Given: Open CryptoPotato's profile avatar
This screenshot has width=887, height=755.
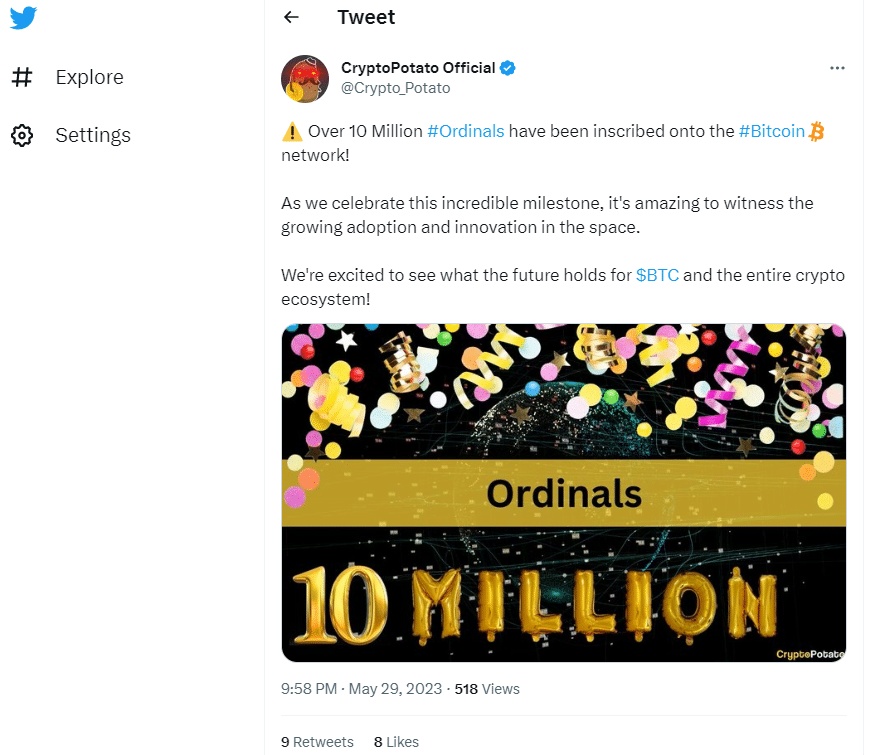Looking at the screenshot, I should point(305,79).
